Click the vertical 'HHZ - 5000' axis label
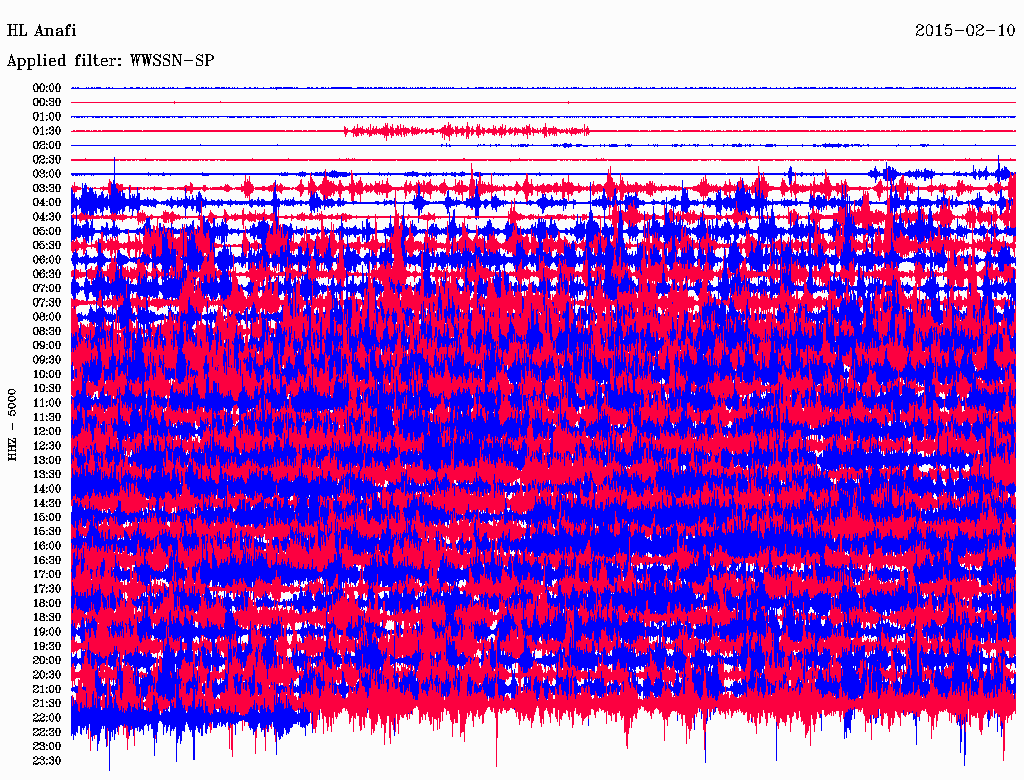The image size is (1024, 780). tap(12, 425)
